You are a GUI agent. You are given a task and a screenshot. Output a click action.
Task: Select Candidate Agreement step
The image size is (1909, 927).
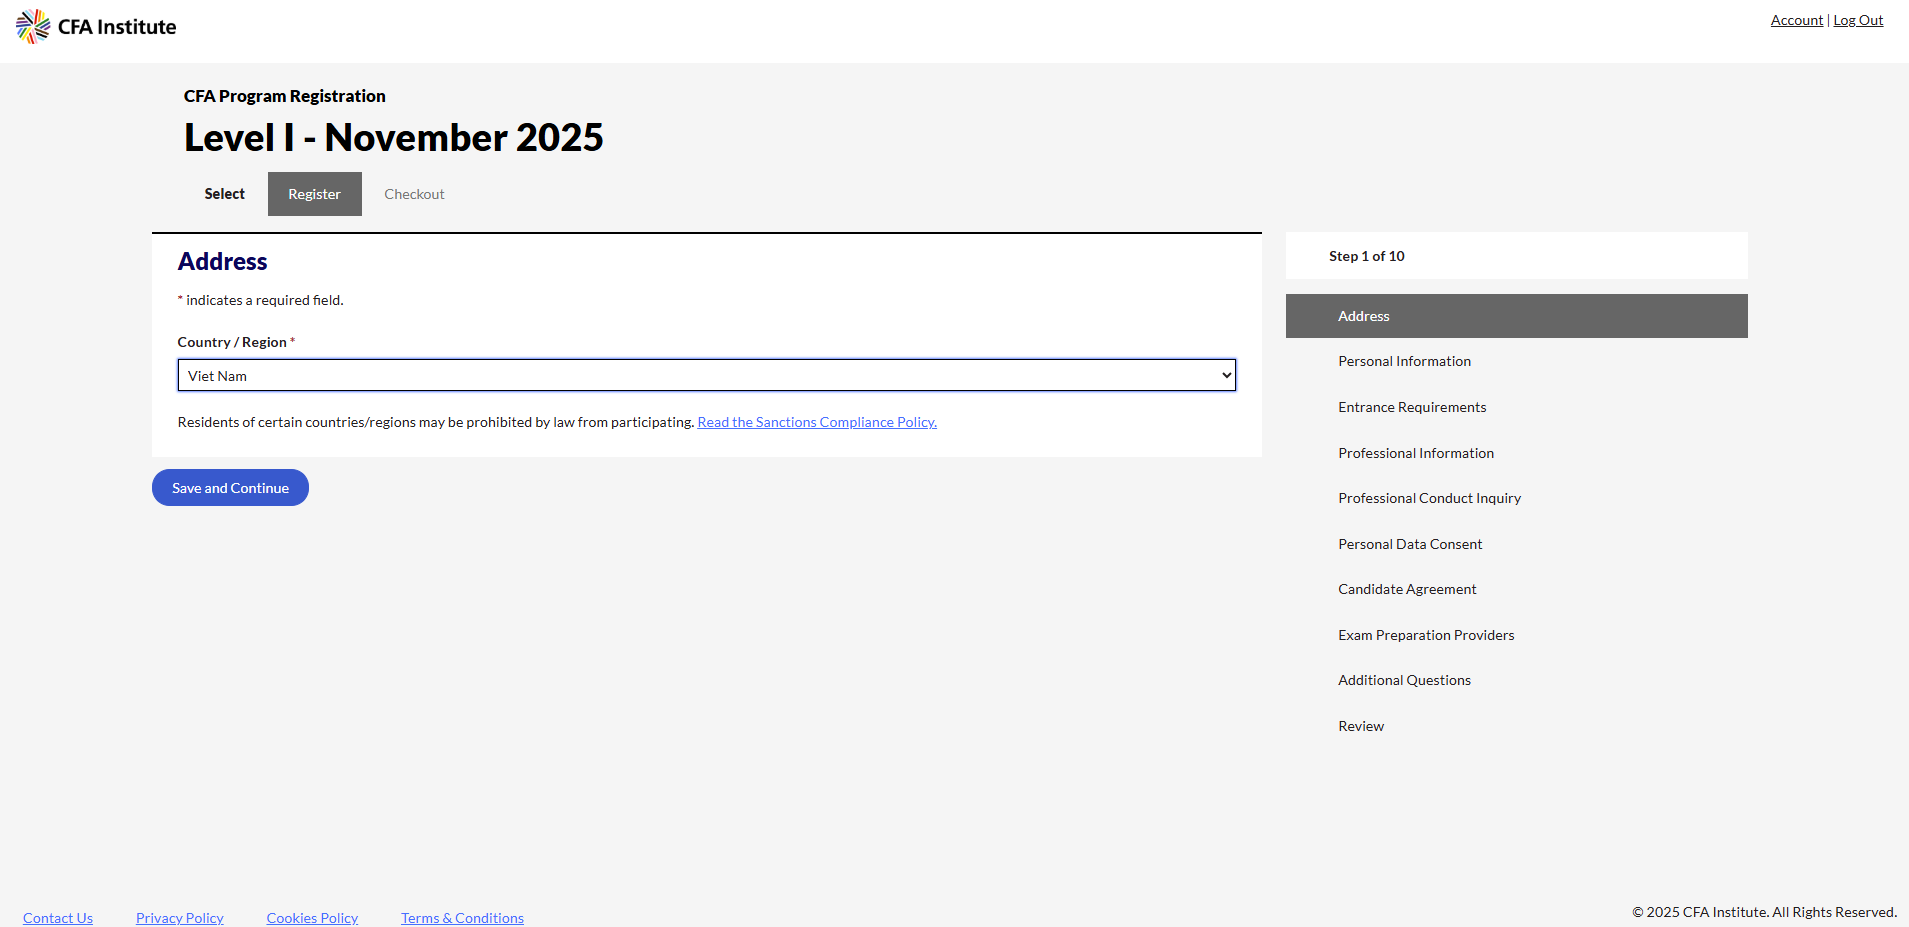tap(1407, 589)
